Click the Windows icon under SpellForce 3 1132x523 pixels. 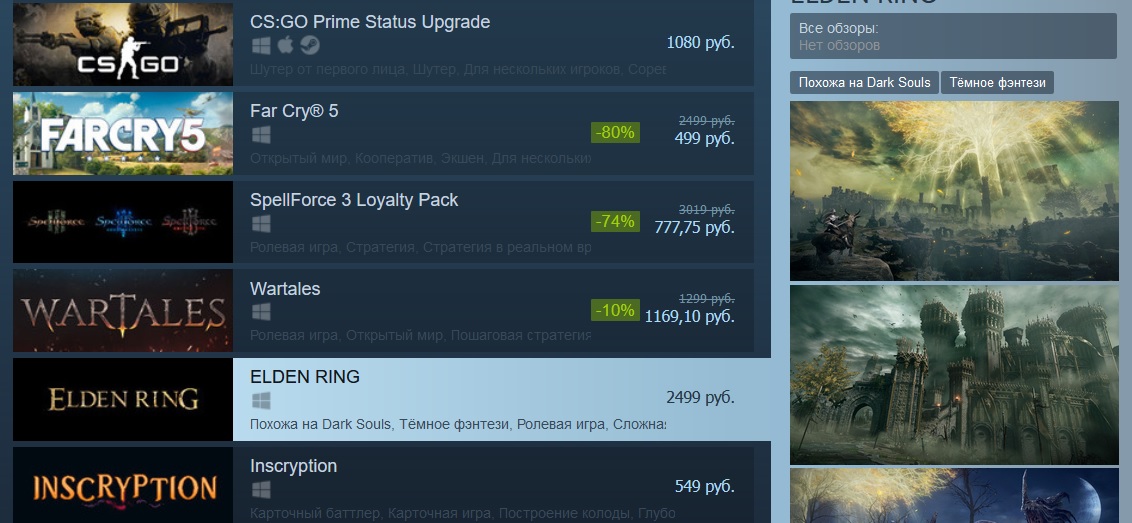pos(261,223)
